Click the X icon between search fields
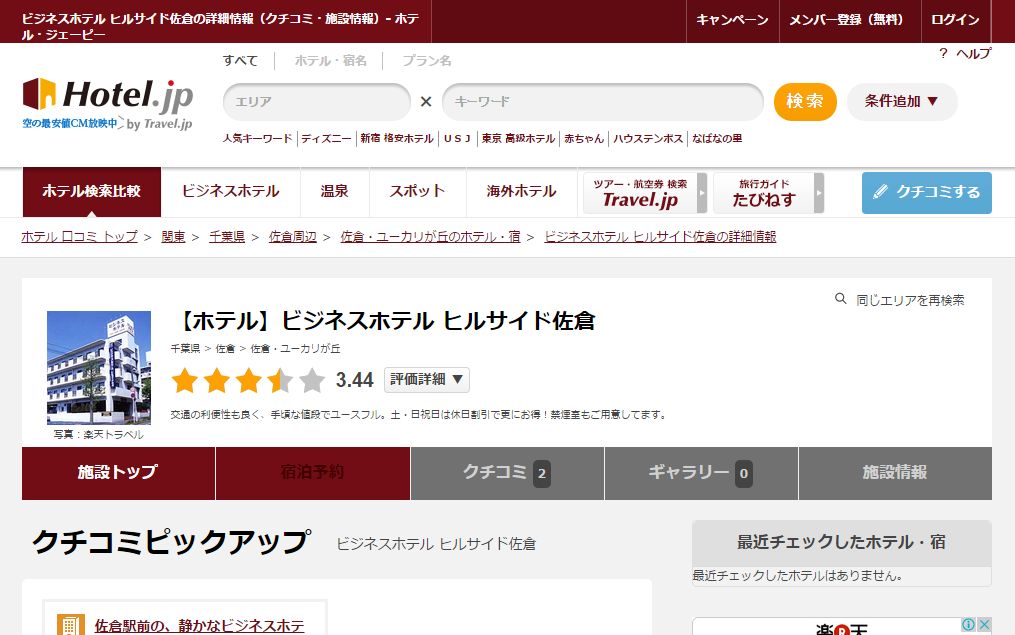This screenshot has height=635, width=1015. coord(426,102)
